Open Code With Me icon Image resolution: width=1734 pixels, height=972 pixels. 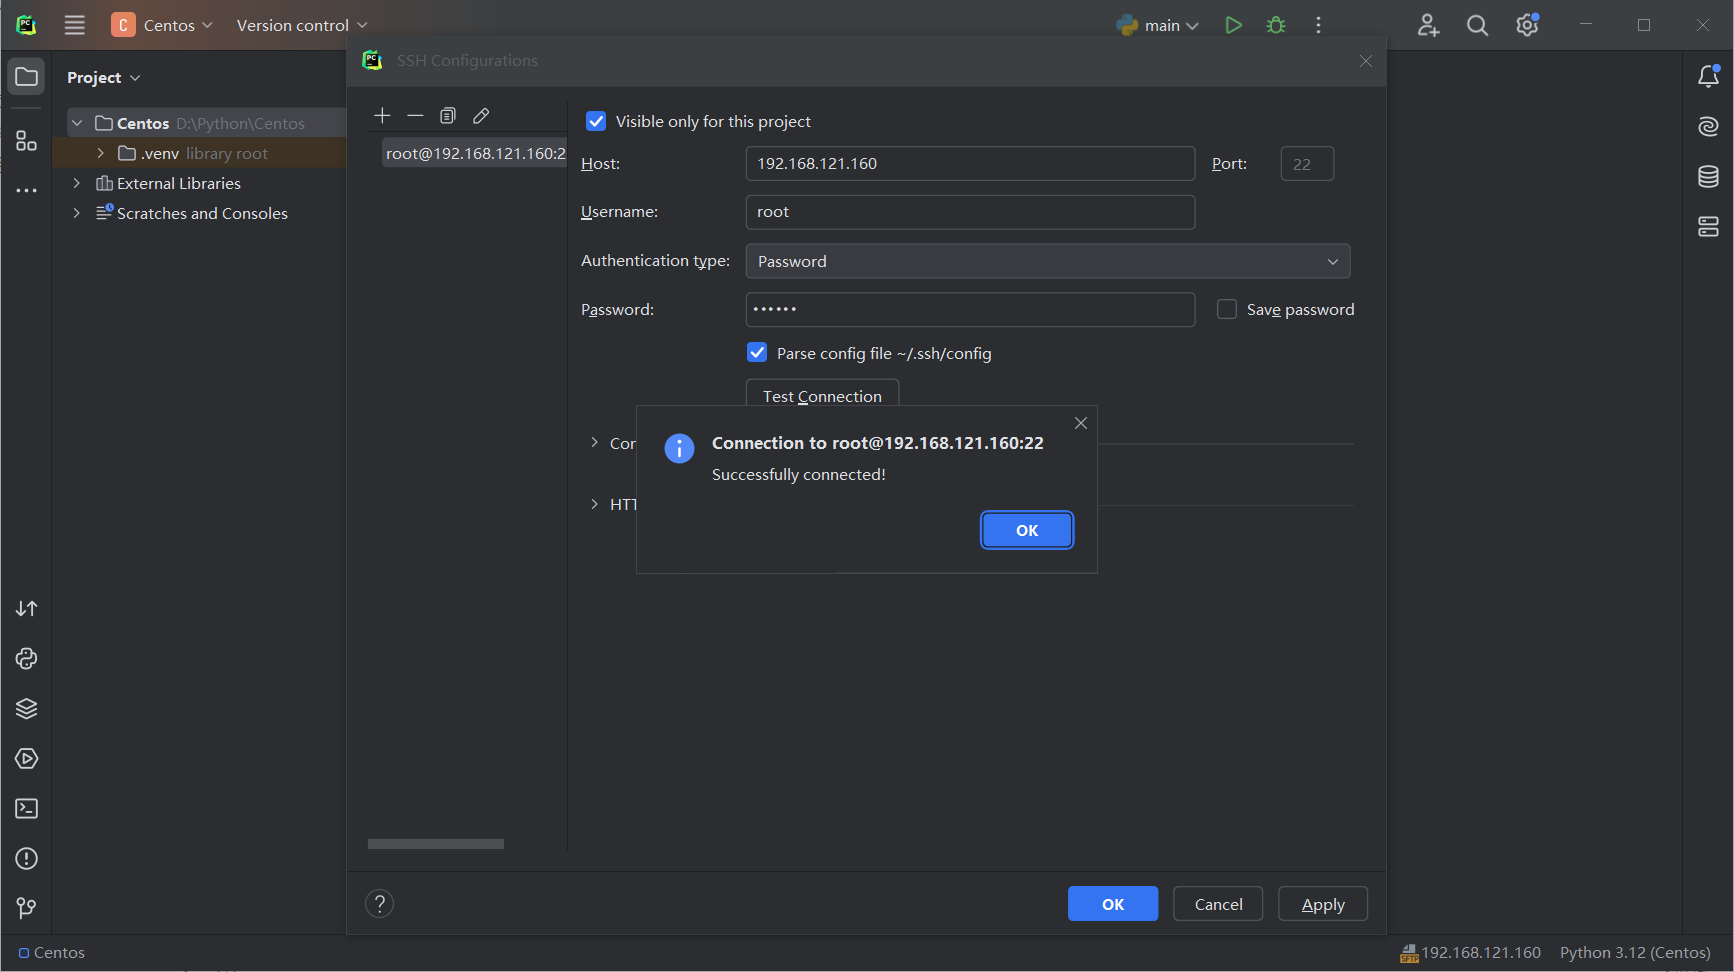1428,25
